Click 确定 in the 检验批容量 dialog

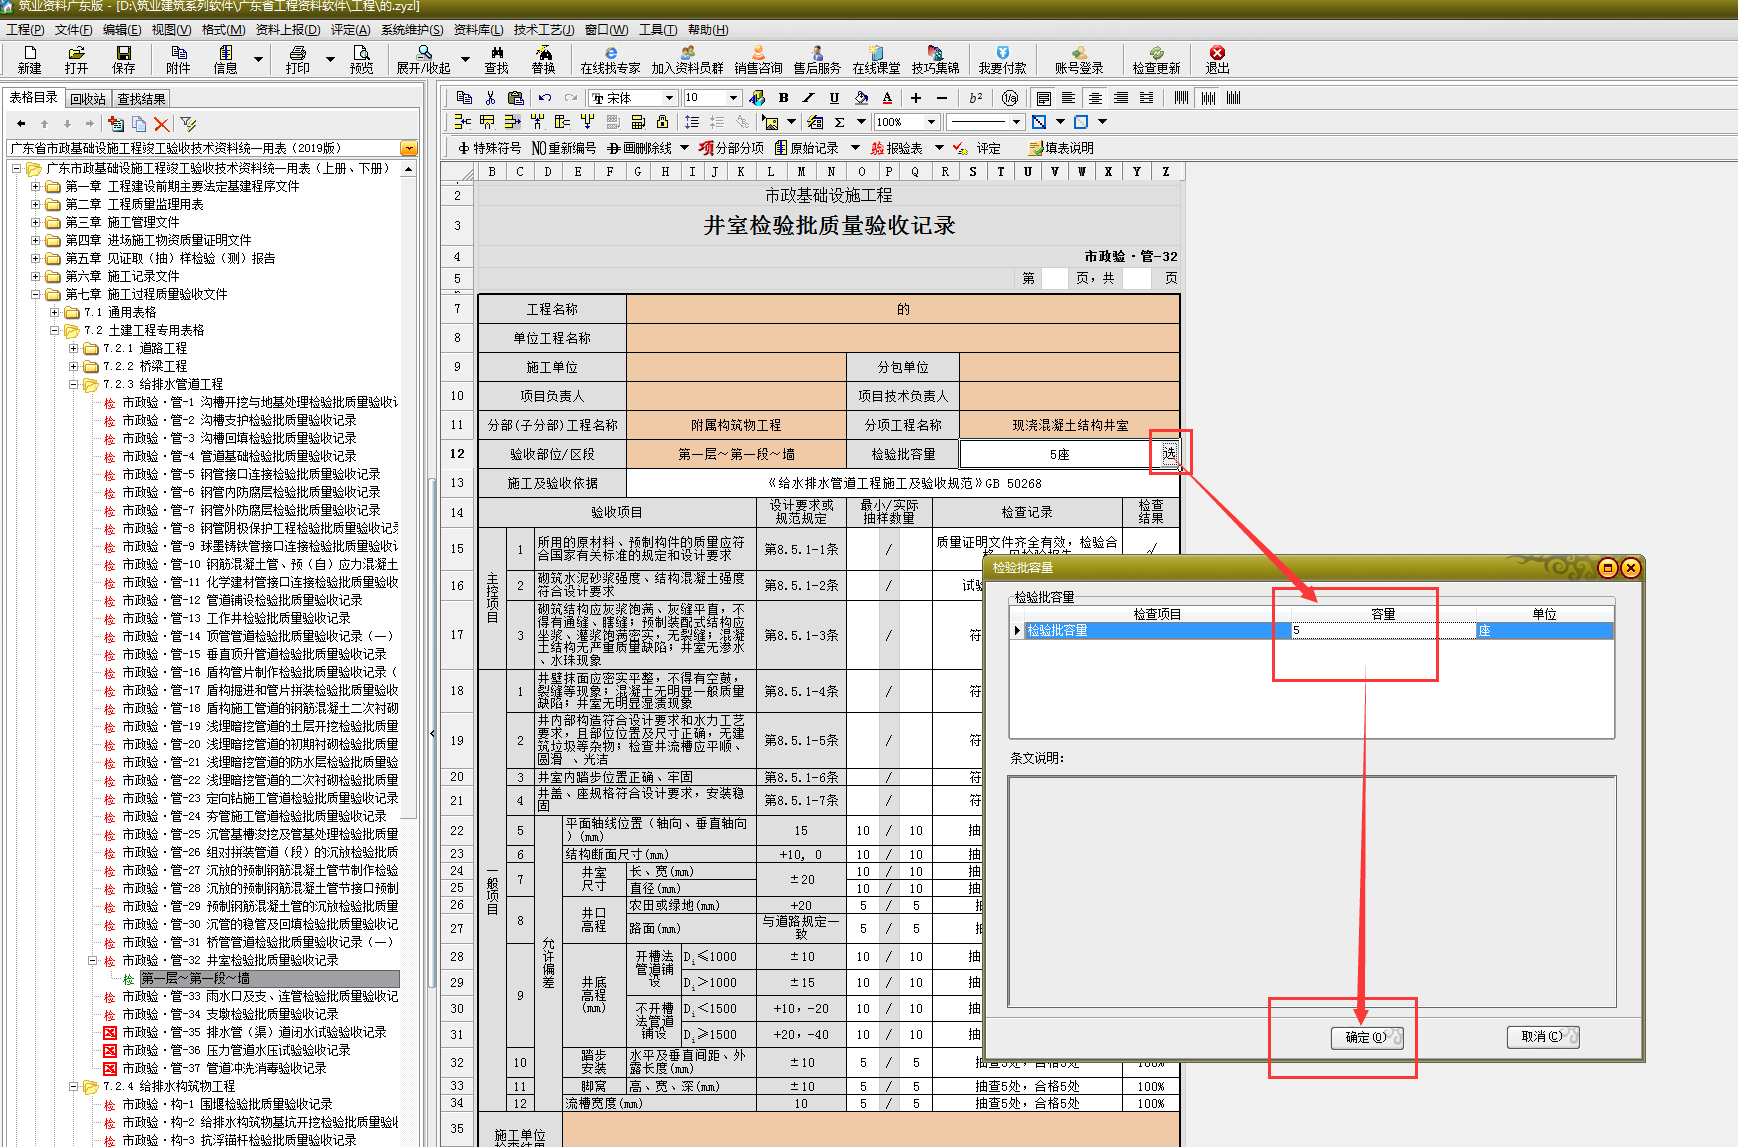[x=1367, y=1037]
